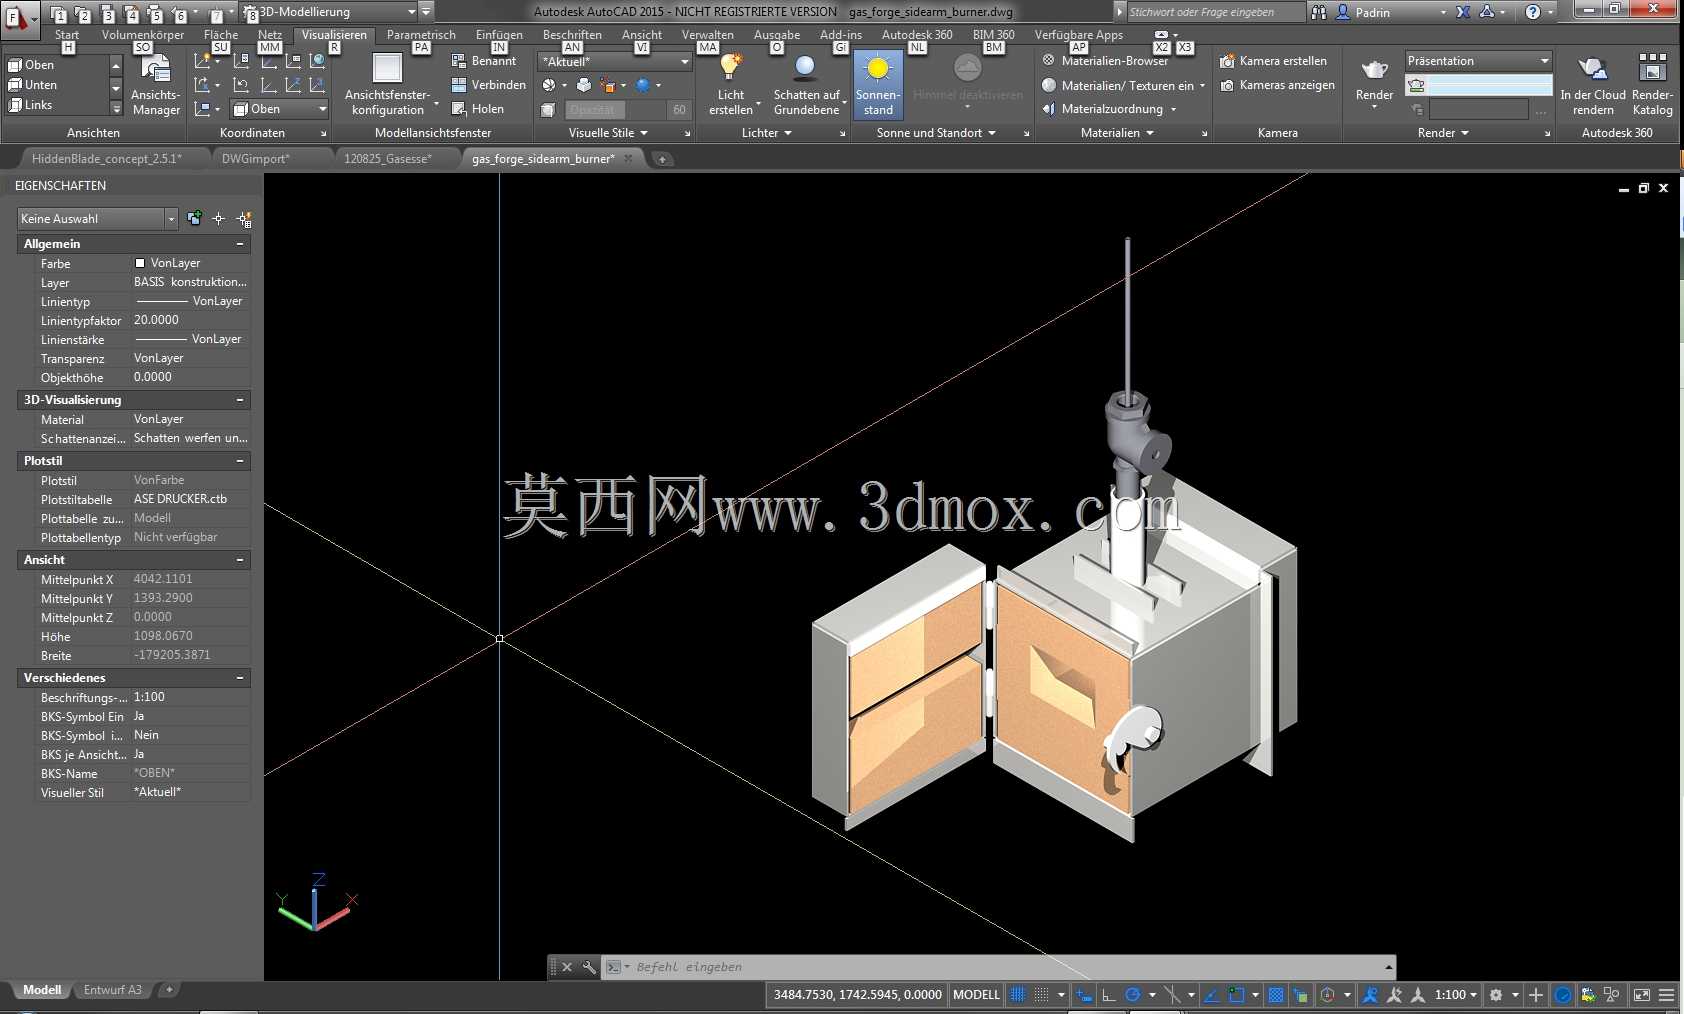This screenshot has width=1684, height=1014.
Task: Toggle Sonnenstand on or off
Action: (878, 85)
